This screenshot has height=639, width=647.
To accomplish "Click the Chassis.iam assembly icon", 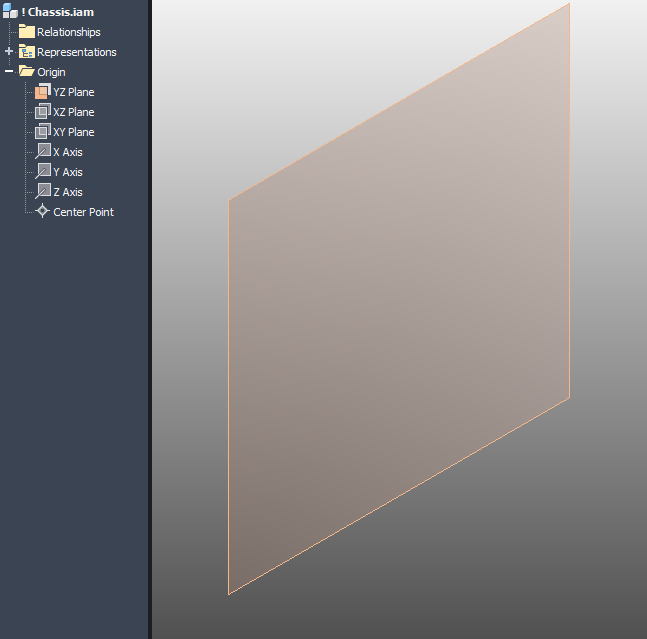I will [x=10, y=11].
